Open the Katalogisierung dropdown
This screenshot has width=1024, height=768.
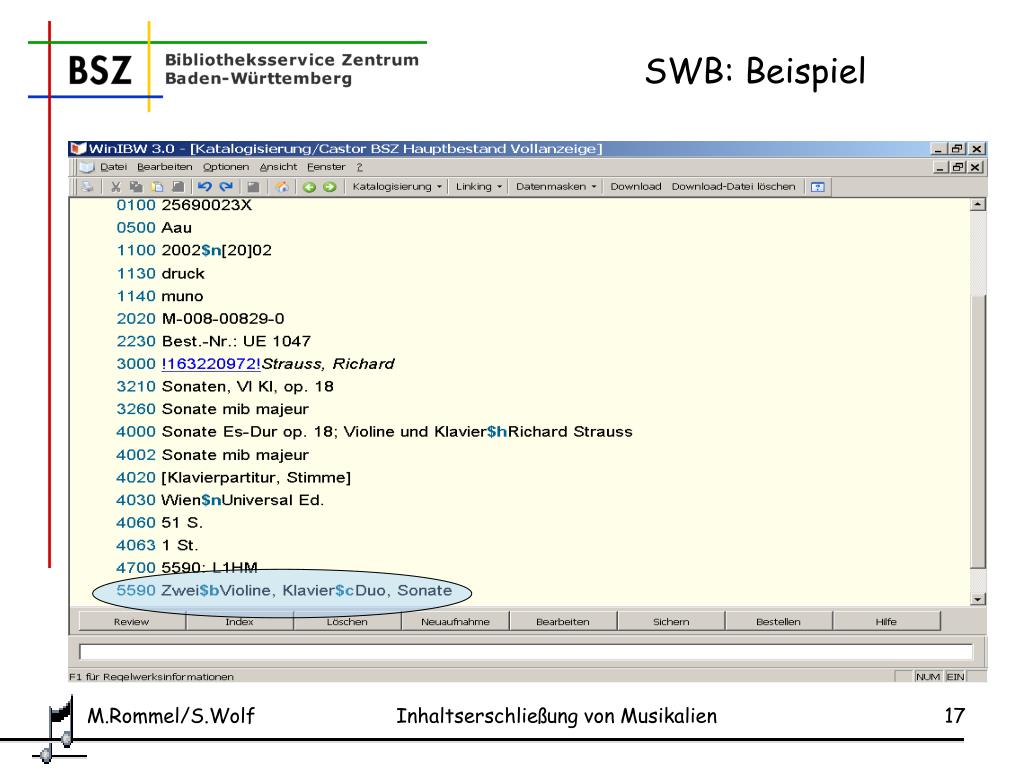tap(397, 187)
